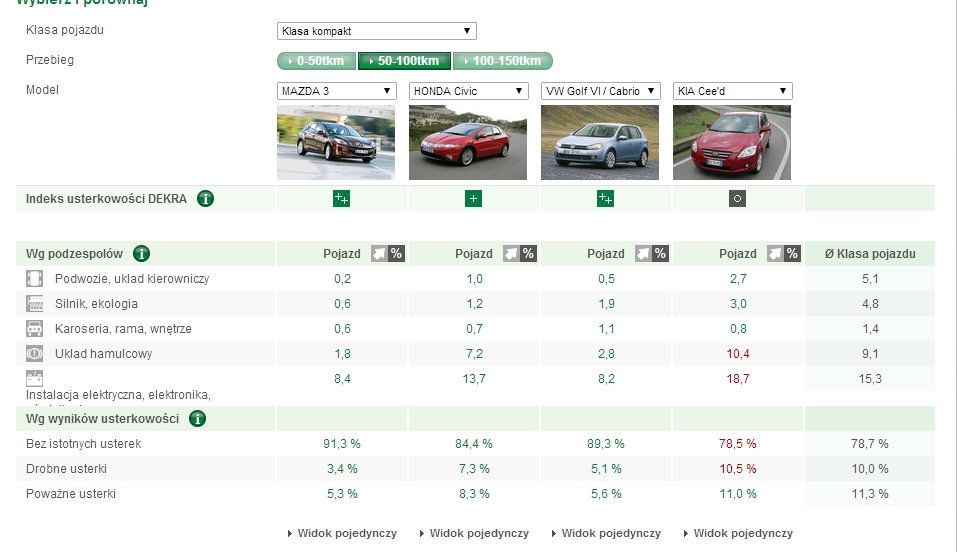Toggle arrow chart view in Honda Civic column
957x552 pixels.
(511, 254)
